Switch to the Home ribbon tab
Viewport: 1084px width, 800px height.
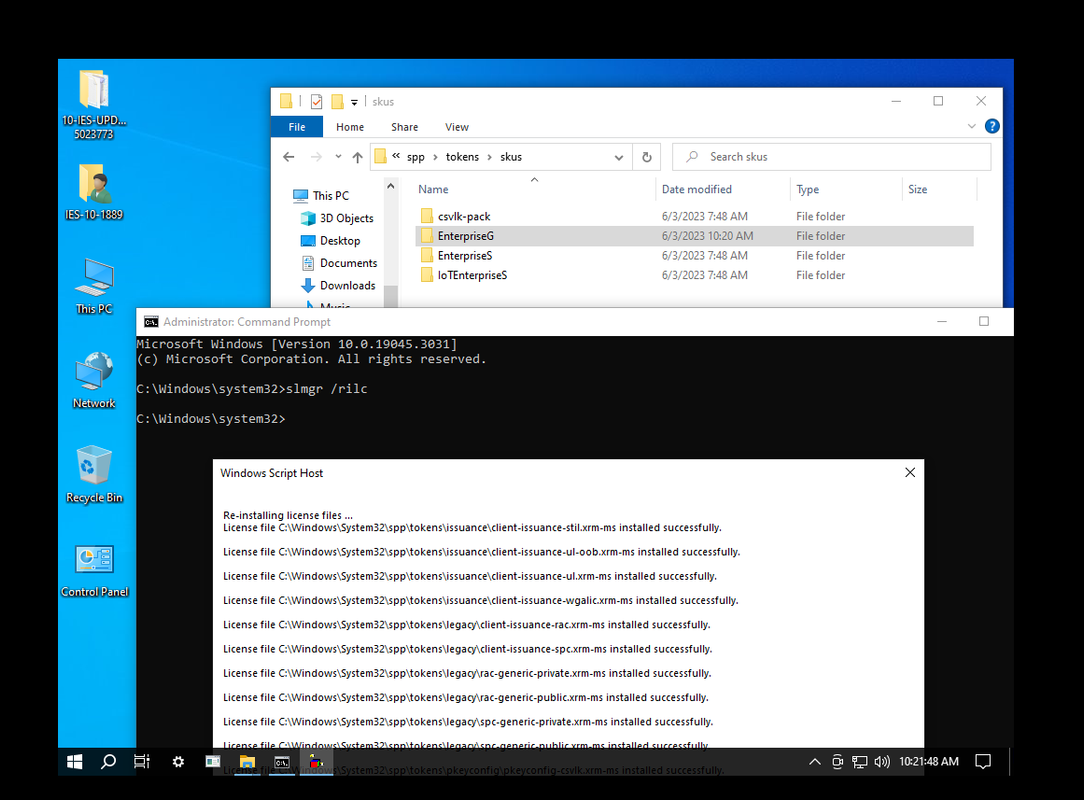point(350,127)
